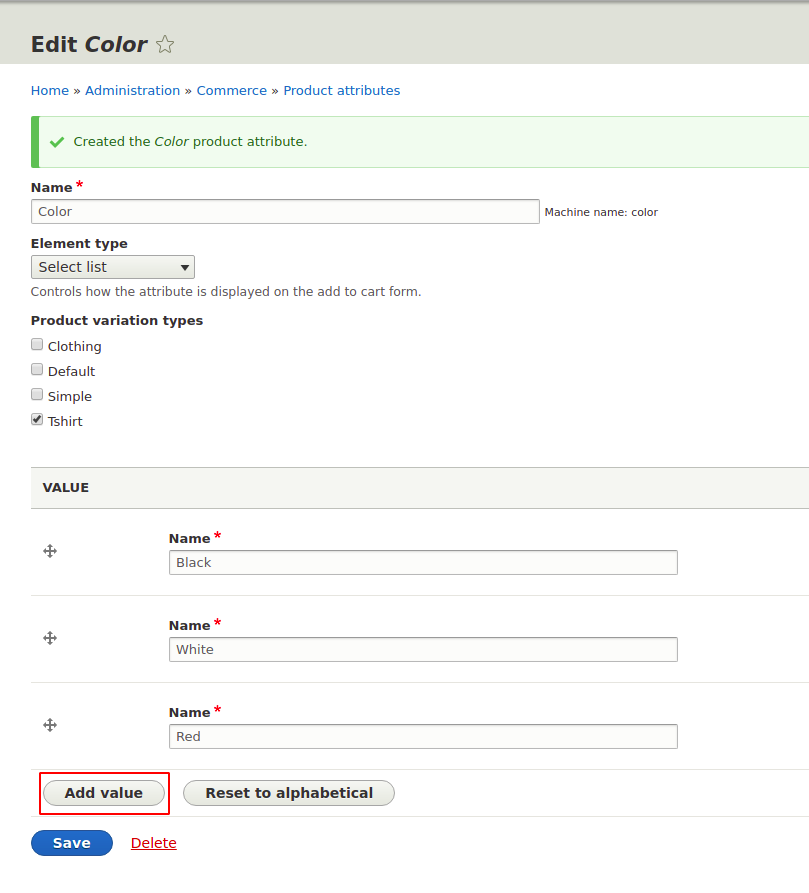Click the red Delete link

153,843
